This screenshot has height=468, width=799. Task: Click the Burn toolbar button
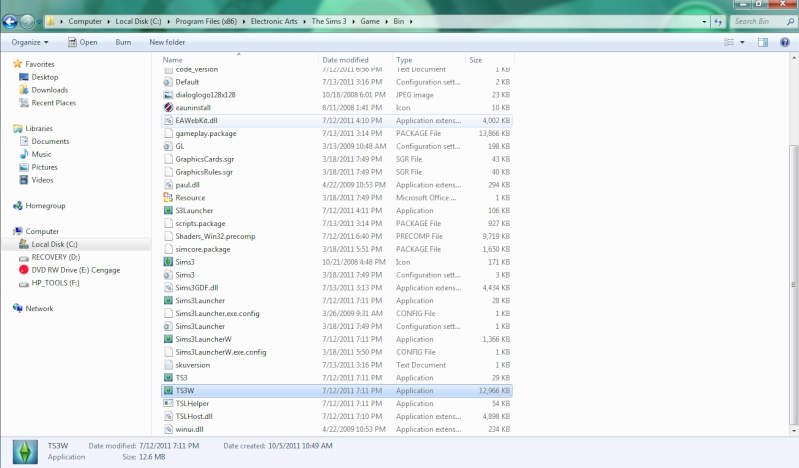coord(123,42)
